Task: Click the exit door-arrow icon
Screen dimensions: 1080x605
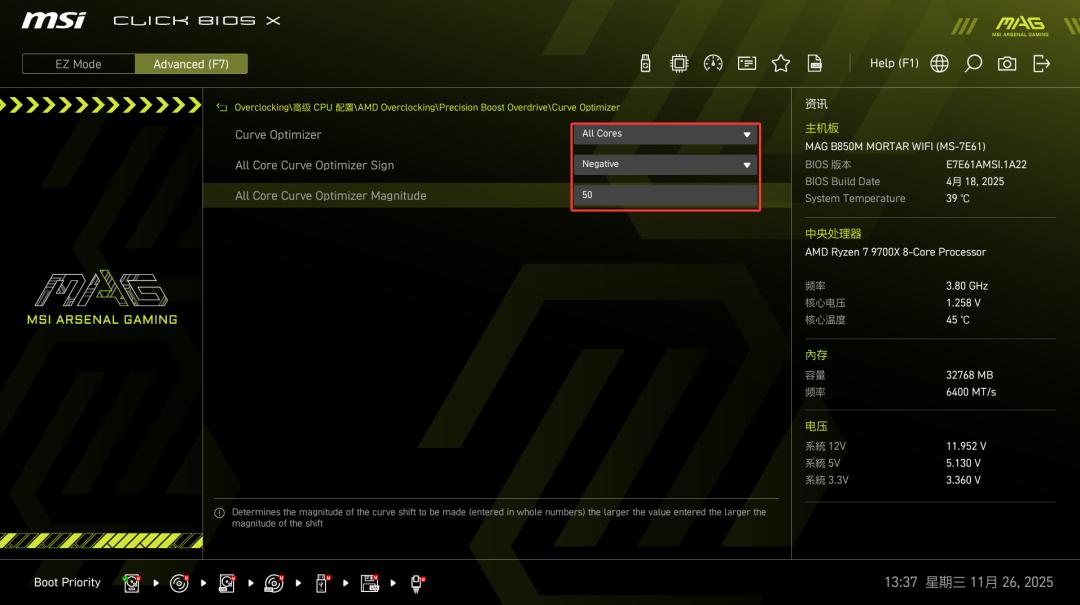Action: (1041, 63)
